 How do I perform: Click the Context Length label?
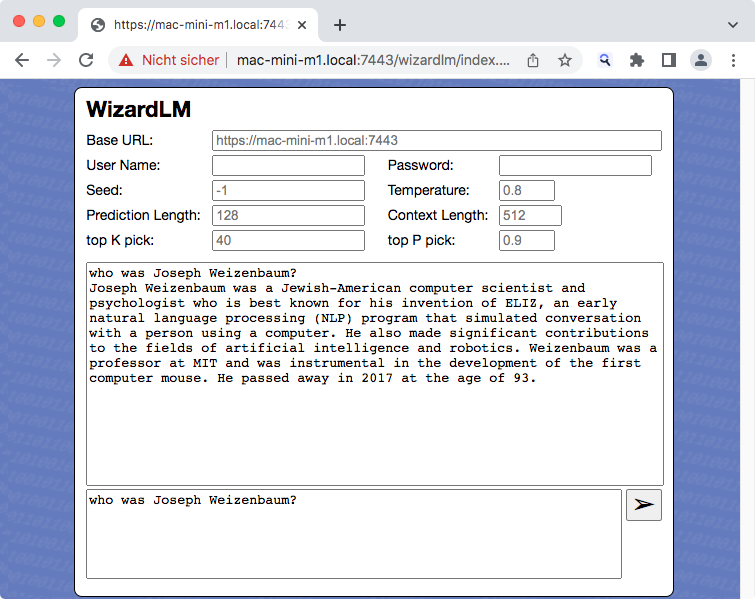[438, 215]
